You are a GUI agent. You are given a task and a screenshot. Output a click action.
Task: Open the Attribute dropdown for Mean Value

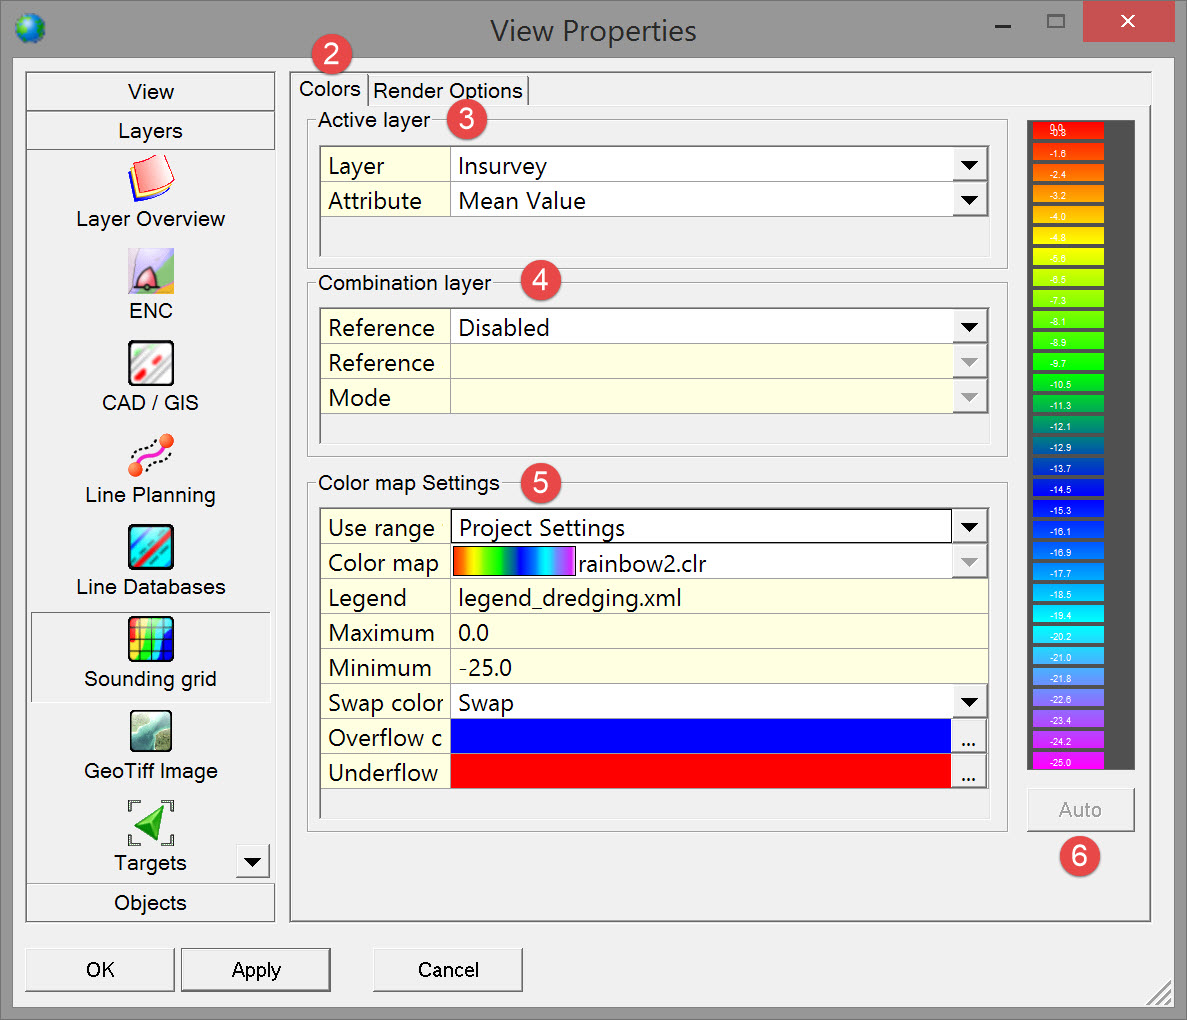968,201
